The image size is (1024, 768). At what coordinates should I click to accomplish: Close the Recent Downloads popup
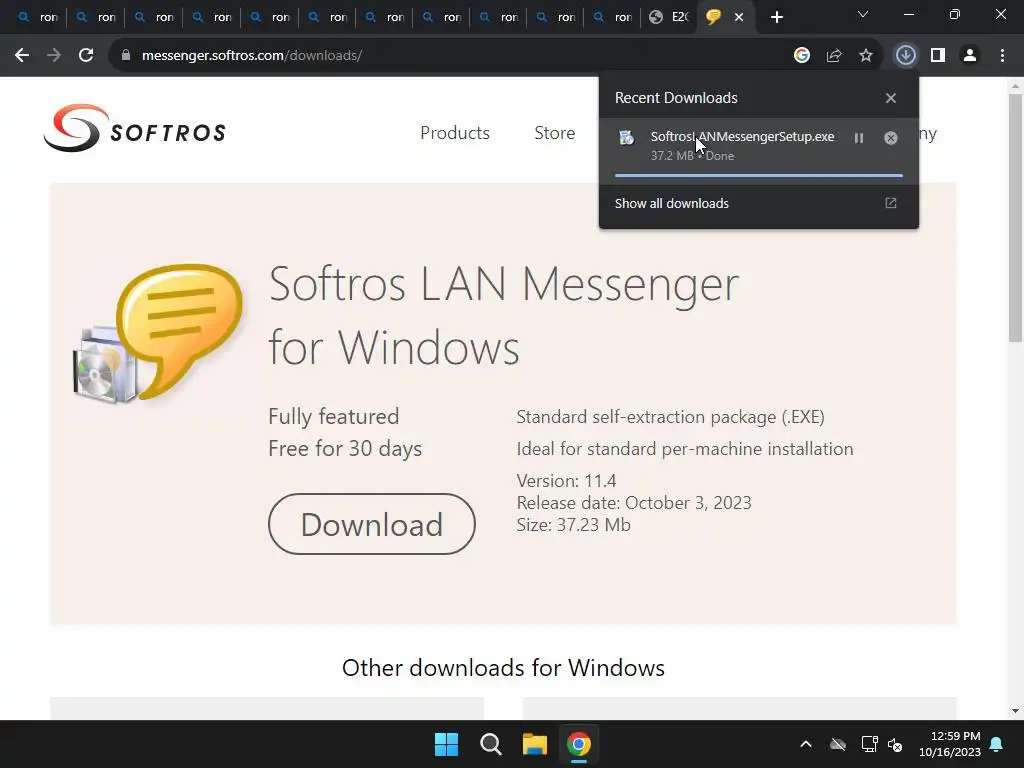[891, 98]
